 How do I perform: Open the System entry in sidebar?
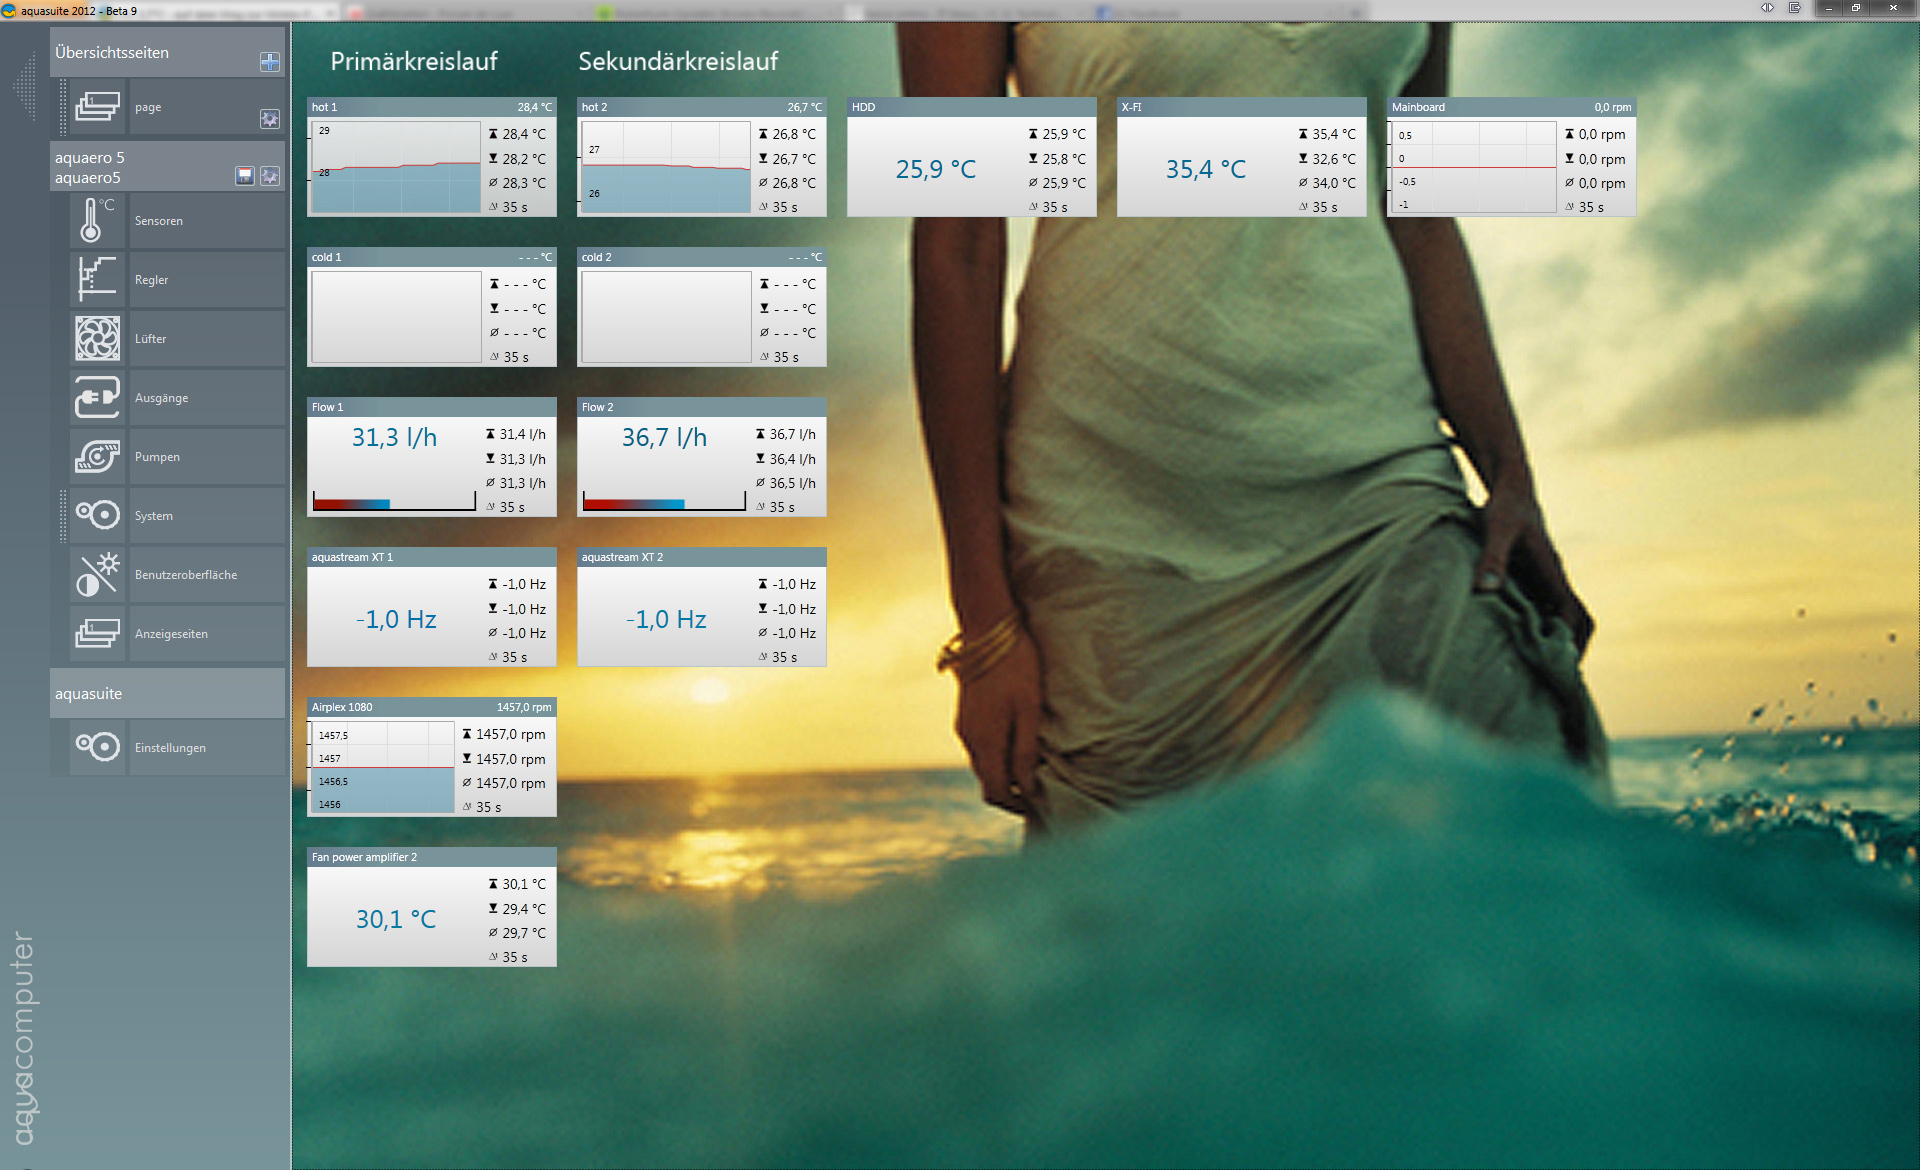point(154,516)
